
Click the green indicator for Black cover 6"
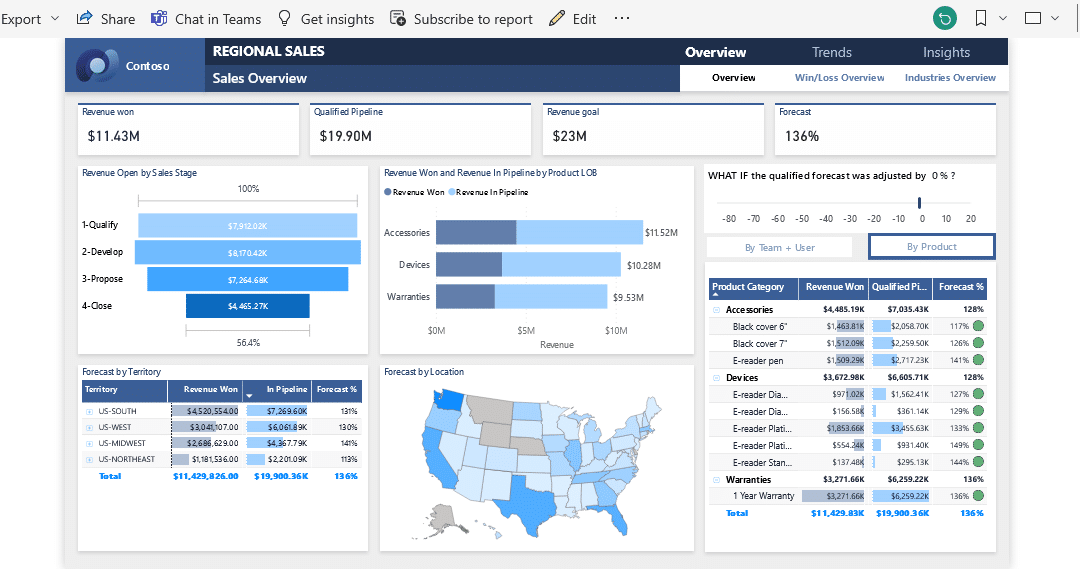[x=978, y=326]
